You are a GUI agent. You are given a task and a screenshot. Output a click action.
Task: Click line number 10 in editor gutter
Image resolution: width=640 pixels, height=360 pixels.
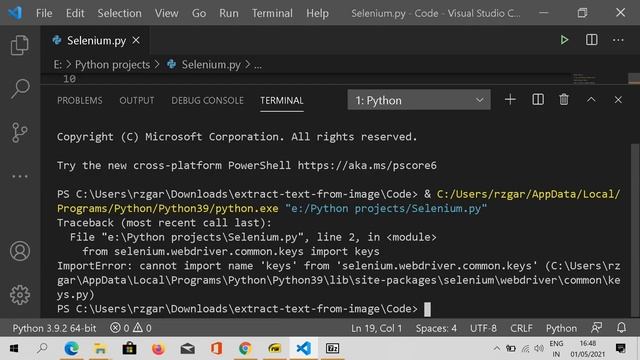click(x=69, y=78)
